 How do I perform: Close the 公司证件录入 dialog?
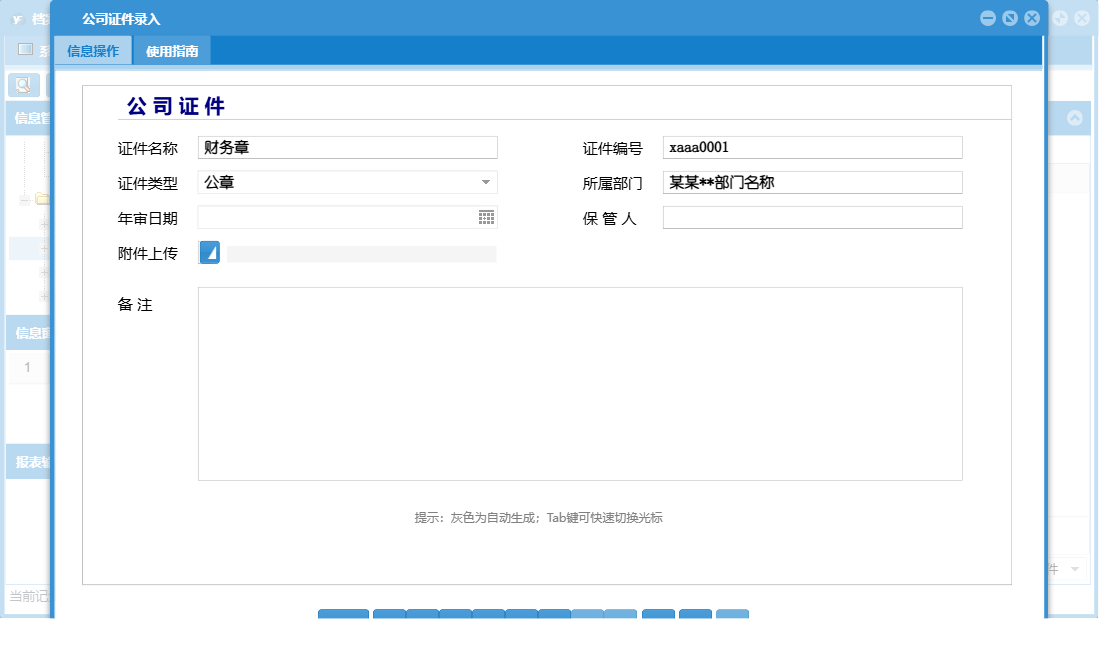point(1032,17)
